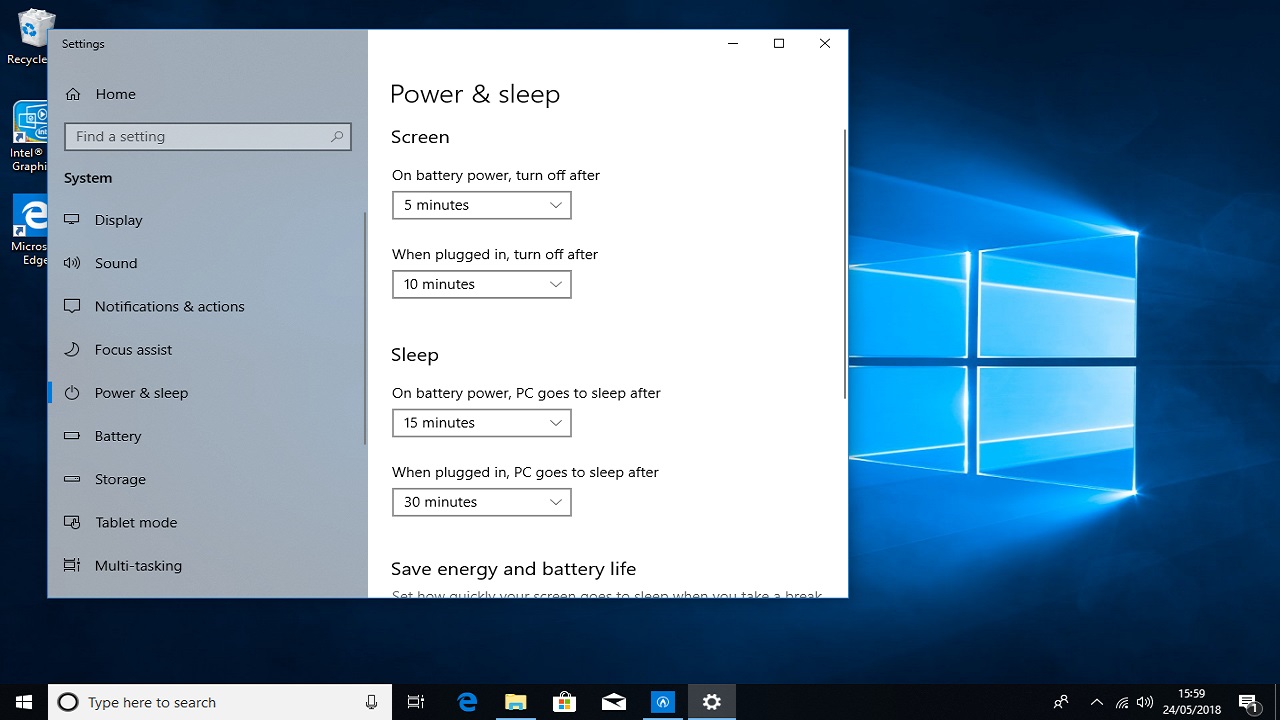Click the magnifier icon in Find a setting

[x=337, y=136]
